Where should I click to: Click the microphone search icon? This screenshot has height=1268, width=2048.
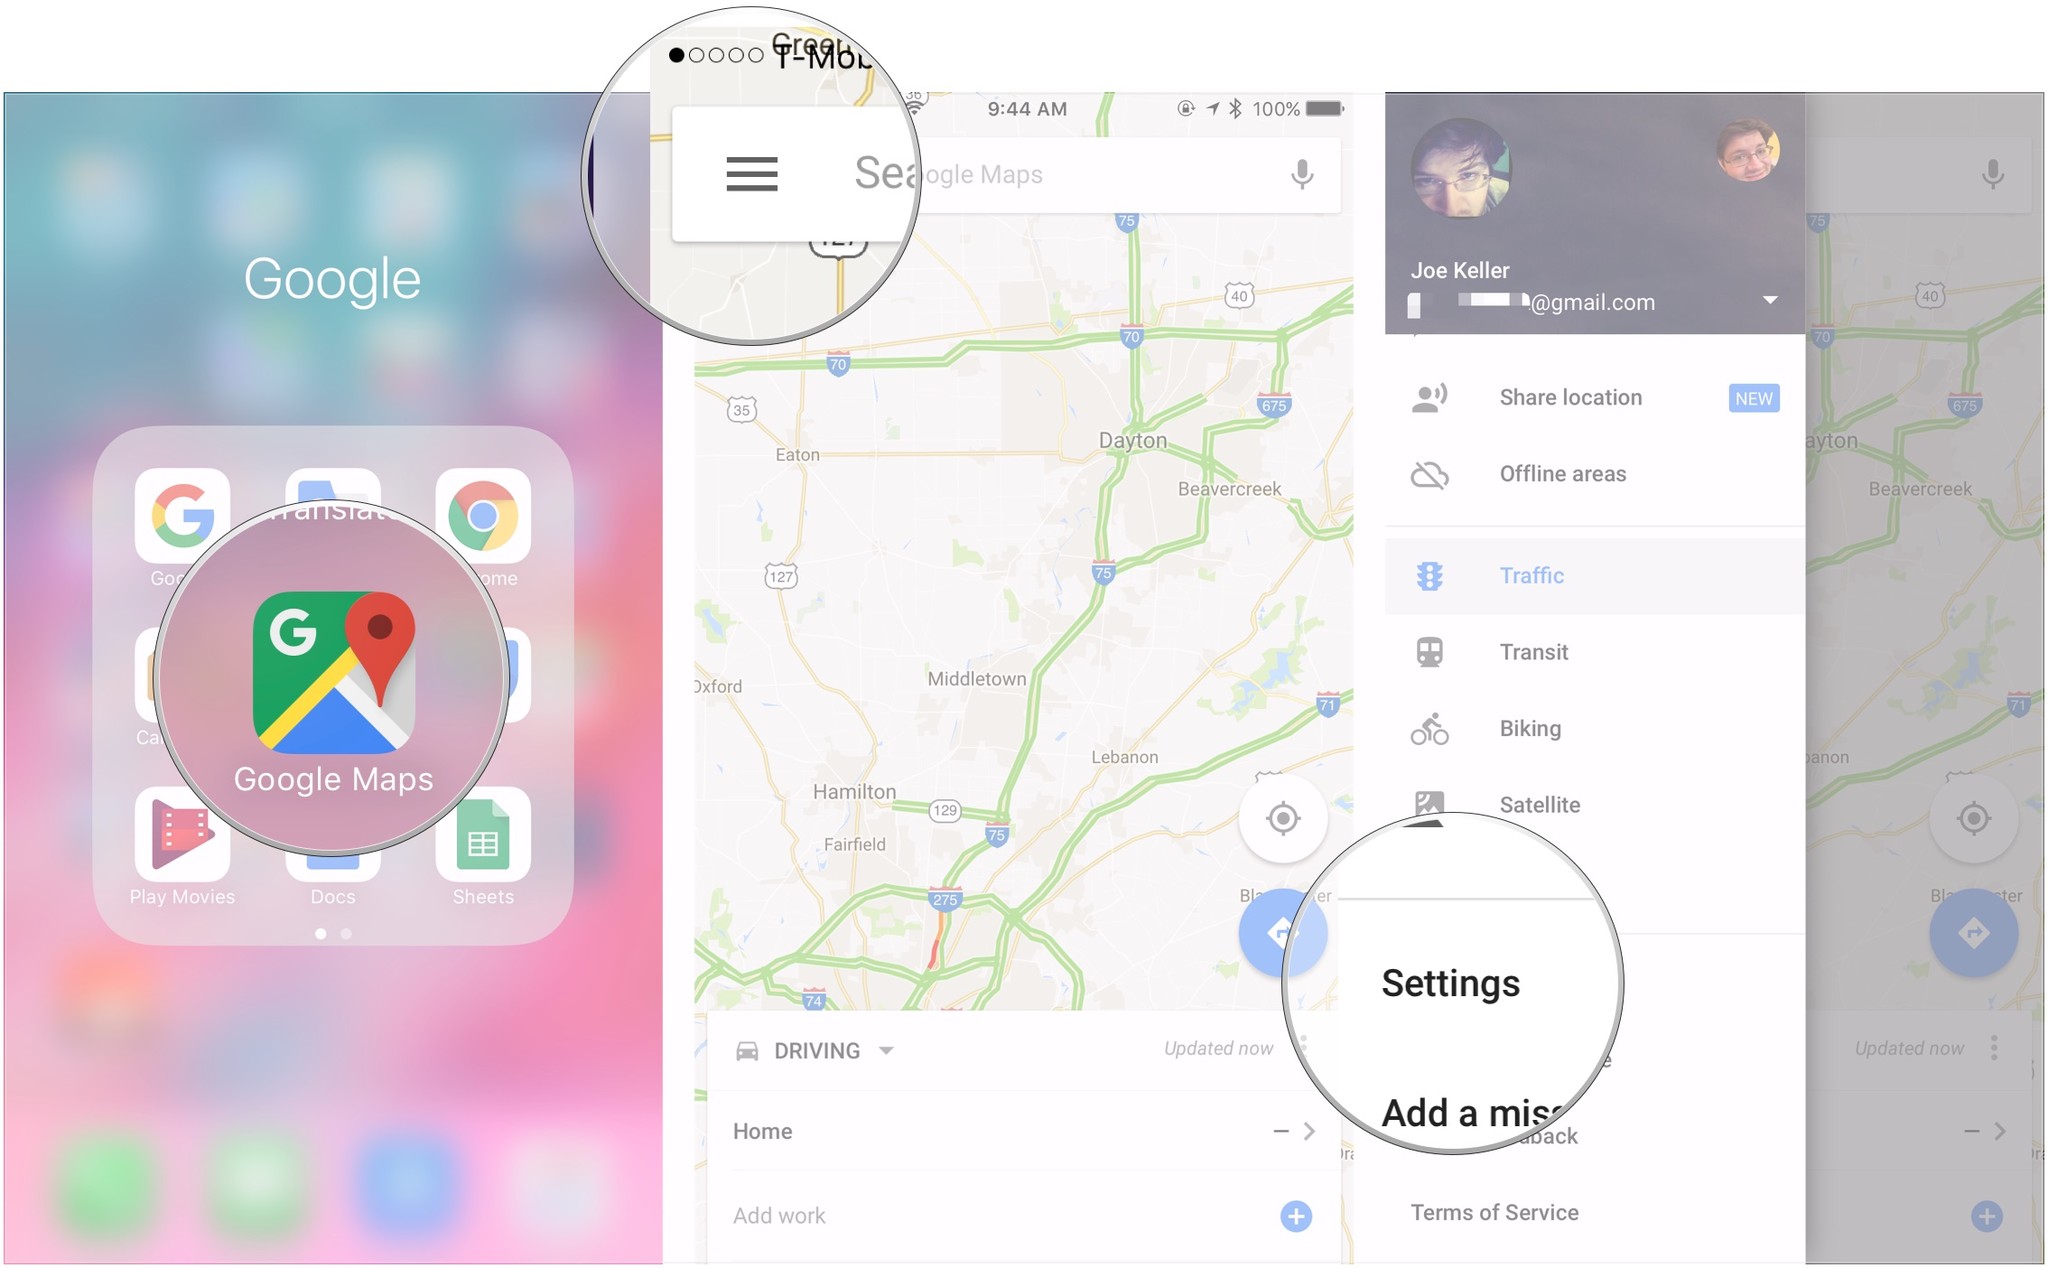coord(1302,174)
